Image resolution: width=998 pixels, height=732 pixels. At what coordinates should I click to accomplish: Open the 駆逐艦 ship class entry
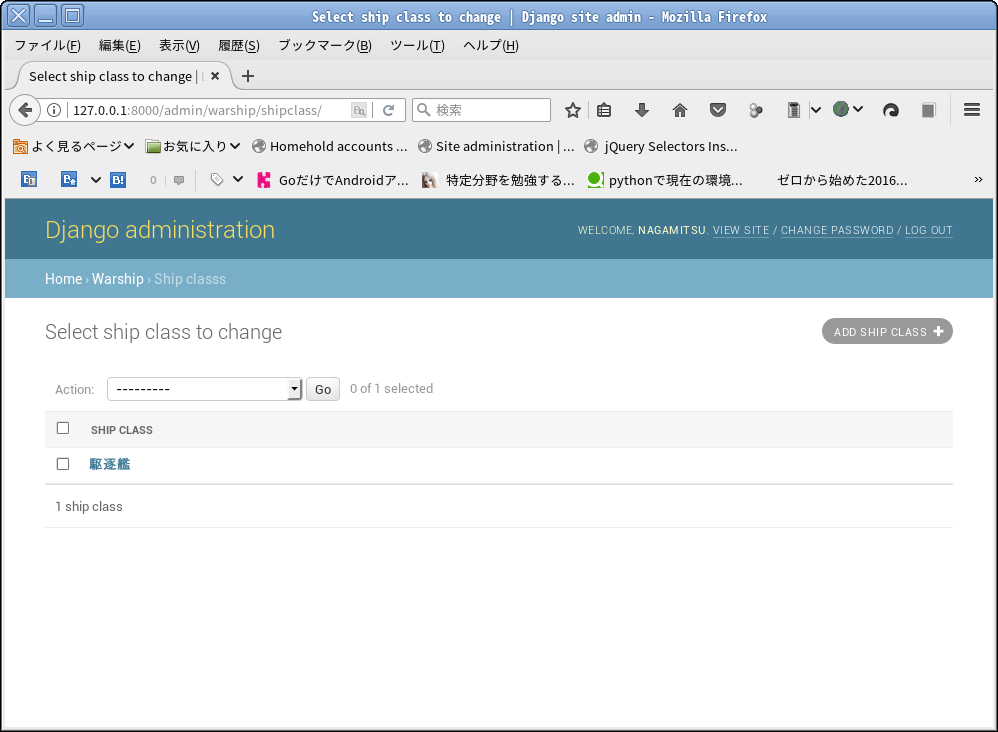[x=109, y=464]
